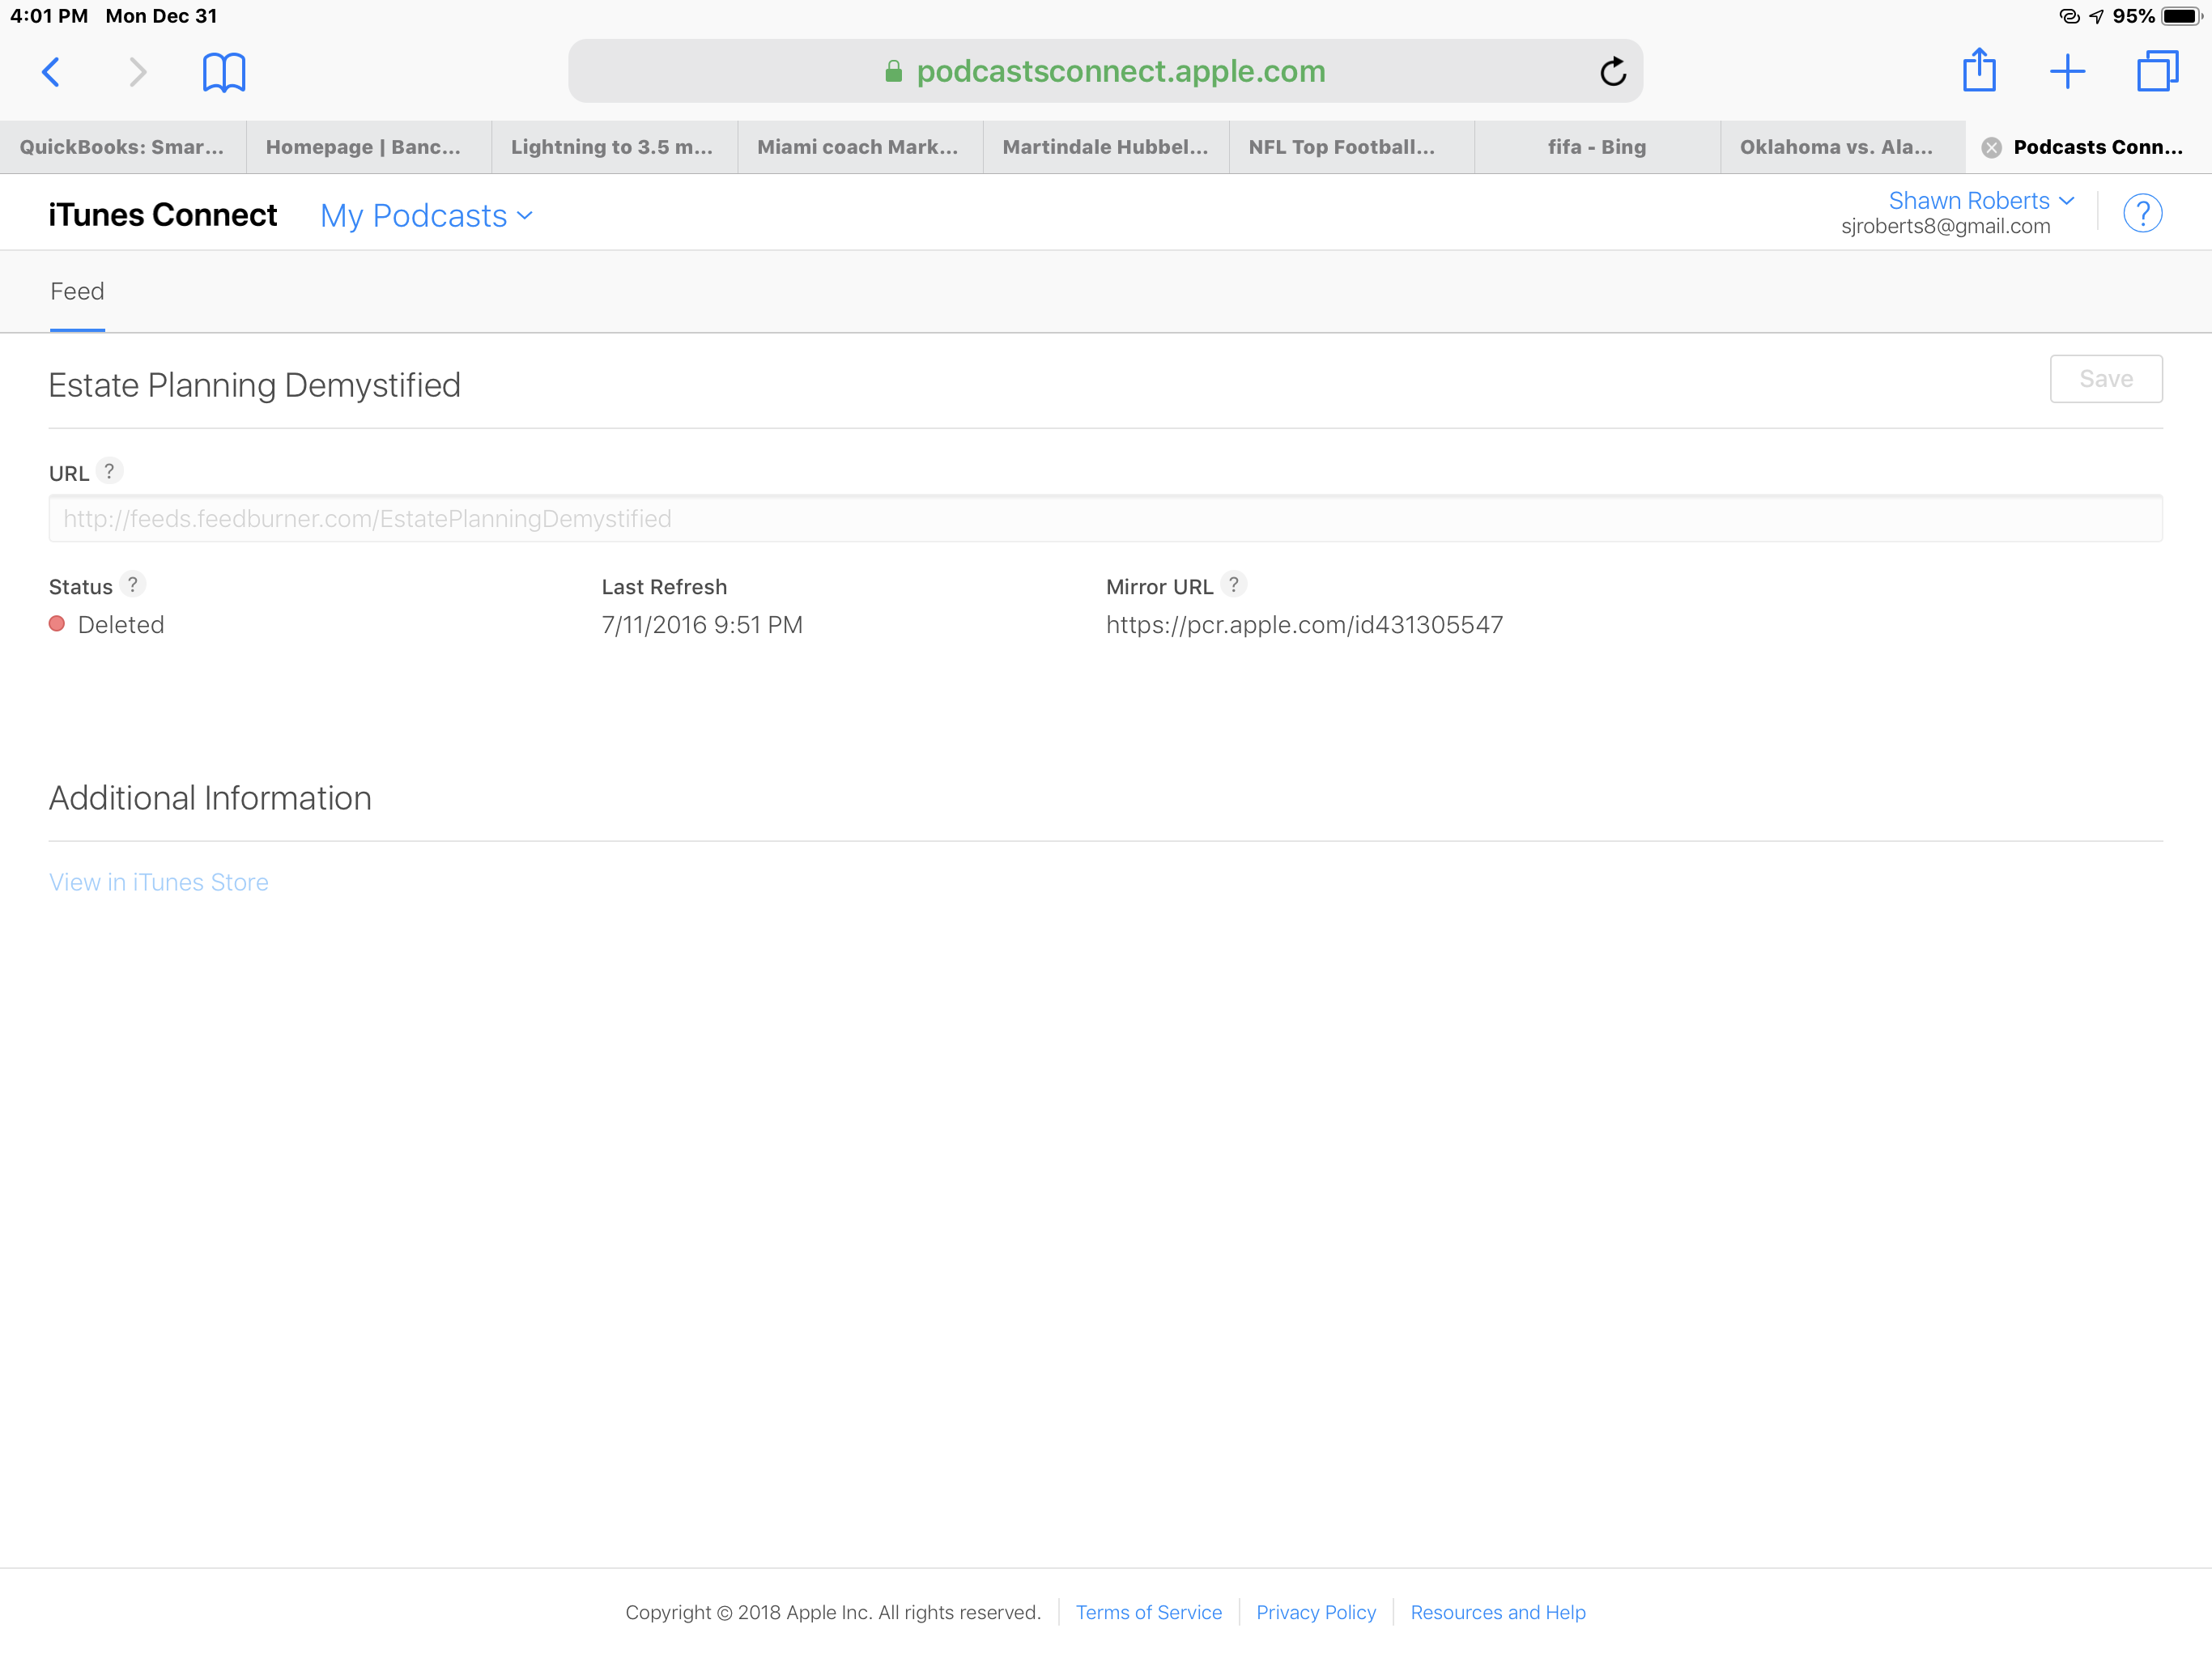Viewport: 2212px width, 1658px height.
Task: Select the Feed tab
Action: [77, 291]
